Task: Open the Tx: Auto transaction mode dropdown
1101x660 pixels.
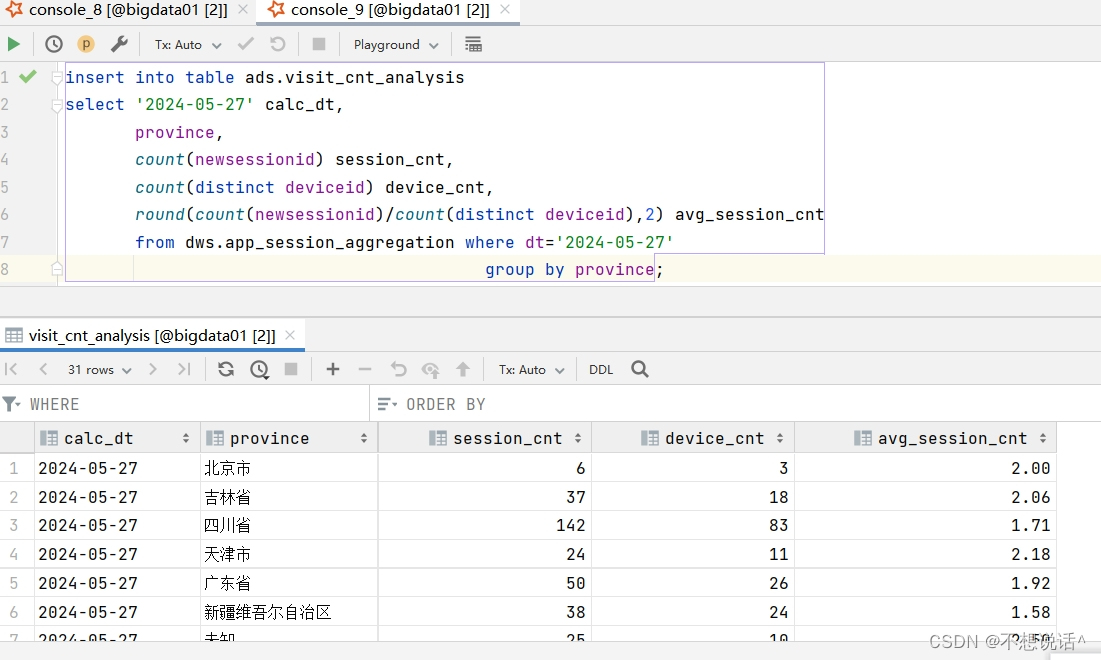Action: 186,44
